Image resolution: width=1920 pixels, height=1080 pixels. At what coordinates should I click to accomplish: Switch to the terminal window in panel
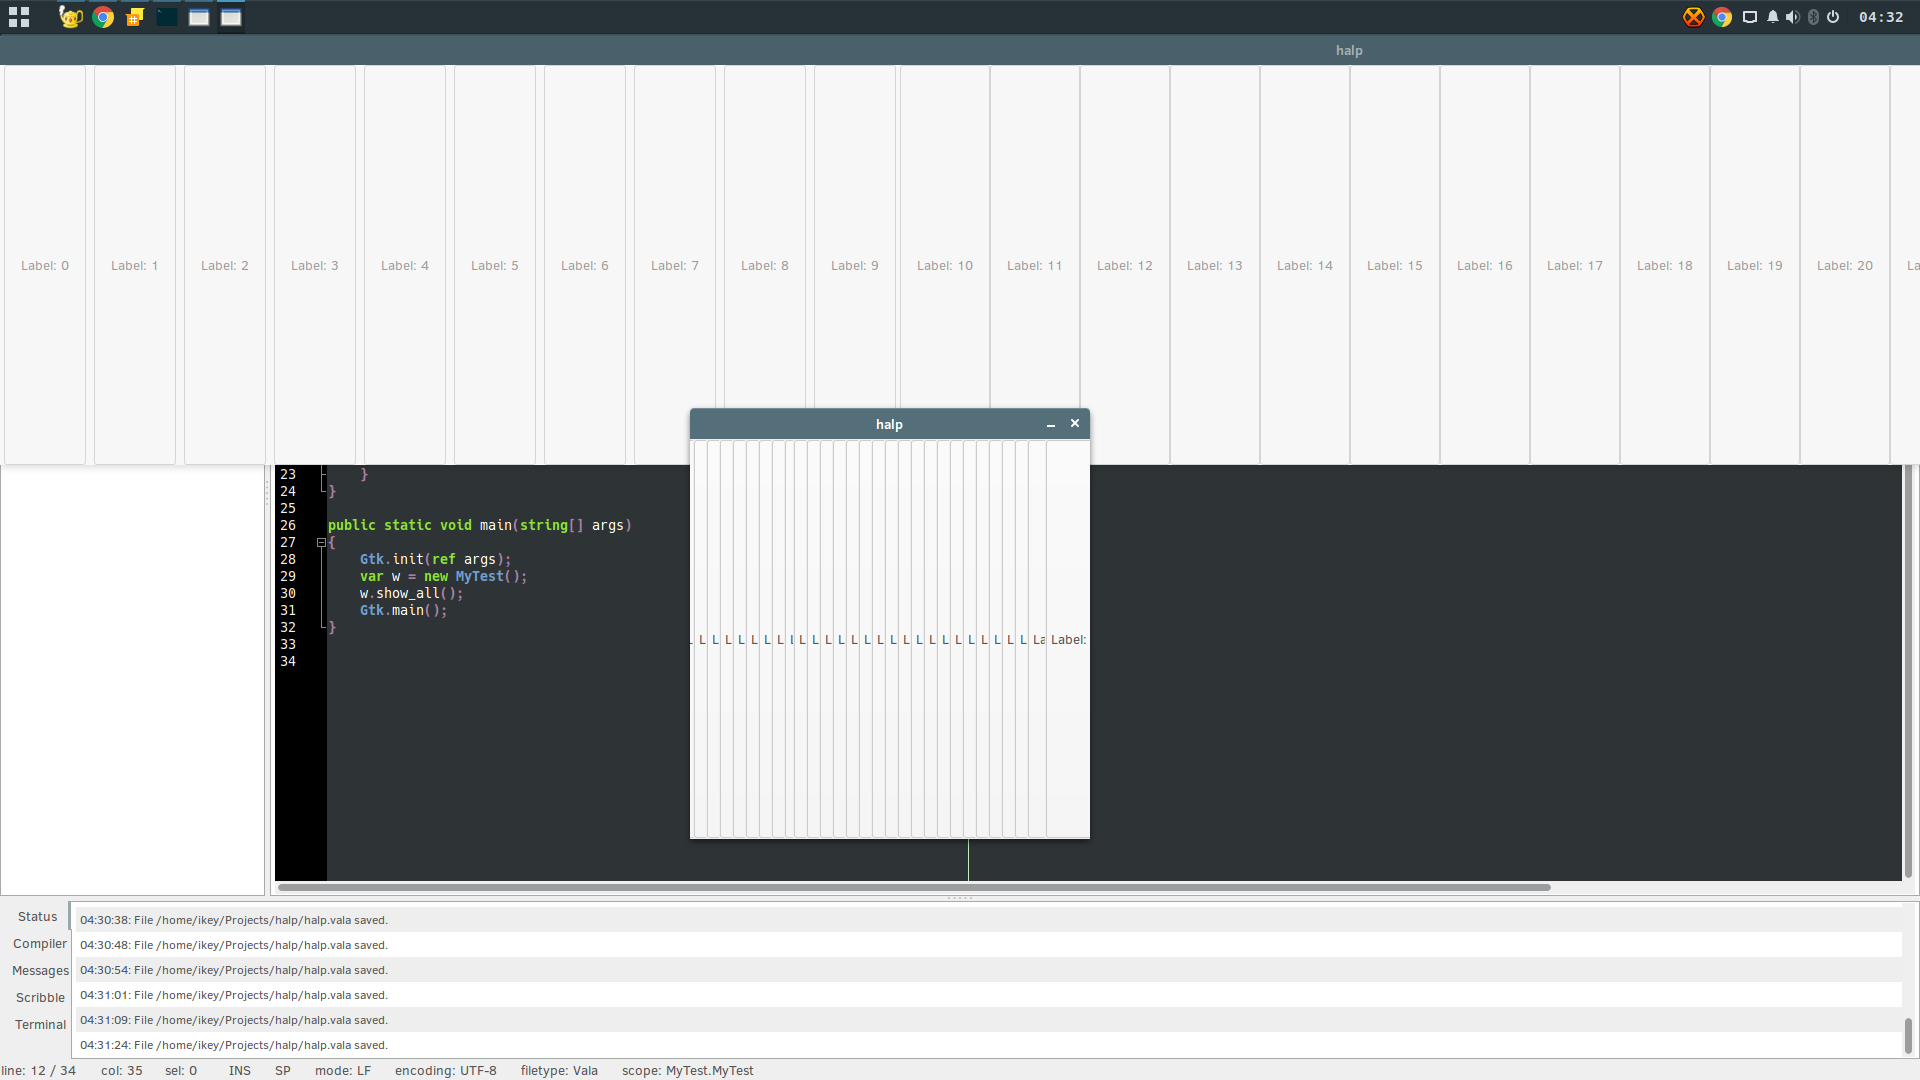pyautogui.click(x=167, y=17)
